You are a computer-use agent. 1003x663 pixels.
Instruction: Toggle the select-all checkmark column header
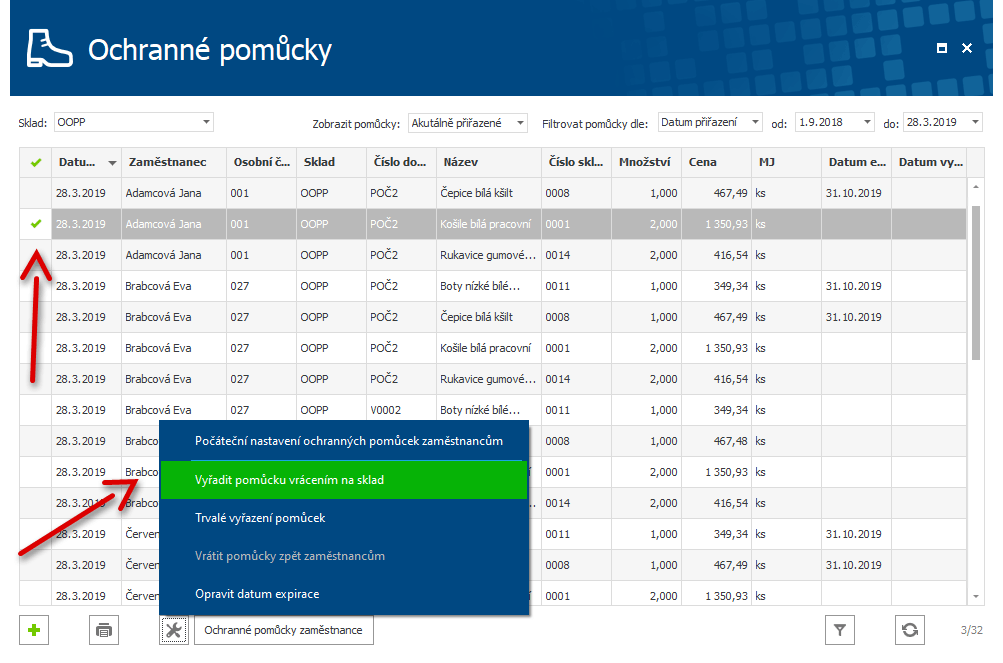click(x=36, y=163)
